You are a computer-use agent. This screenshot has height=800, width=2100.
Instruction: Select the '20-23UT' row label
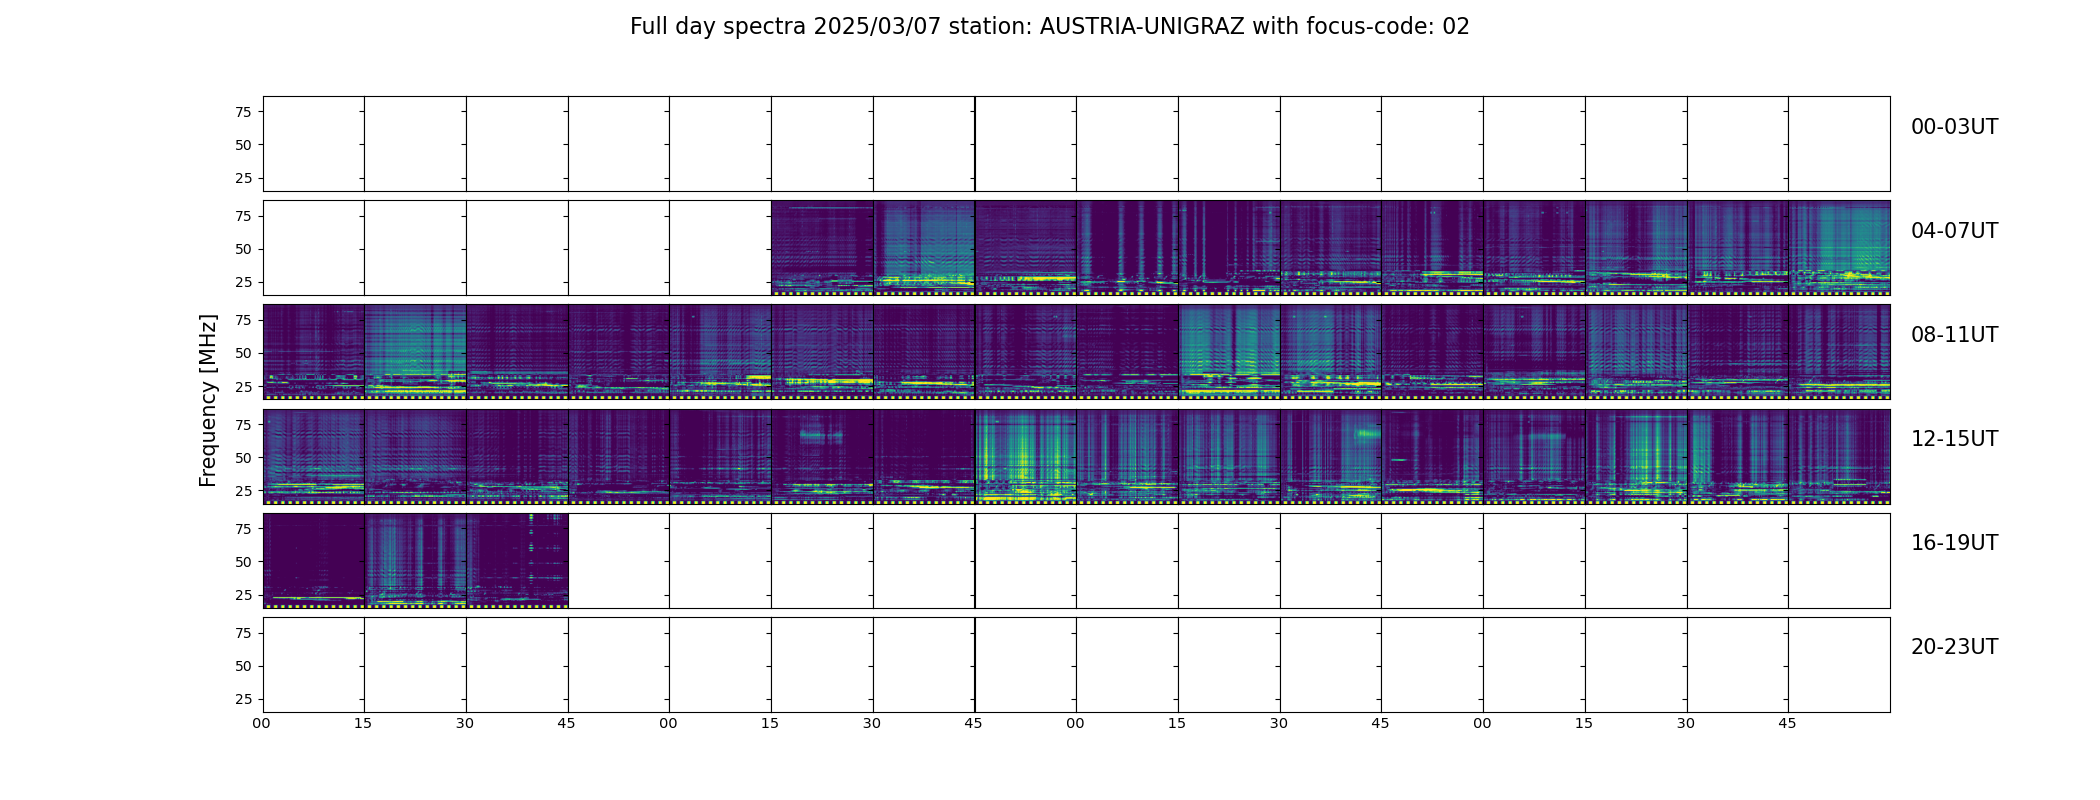(1954, 647)
